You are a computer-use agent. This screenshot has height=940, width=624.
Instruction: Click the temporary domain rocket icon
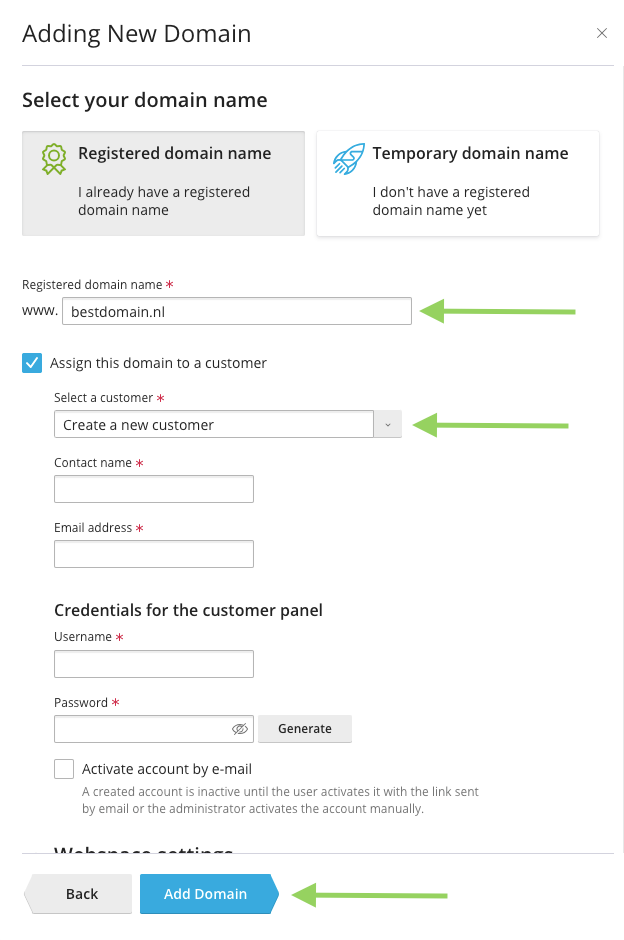click(x=348, y=159)
